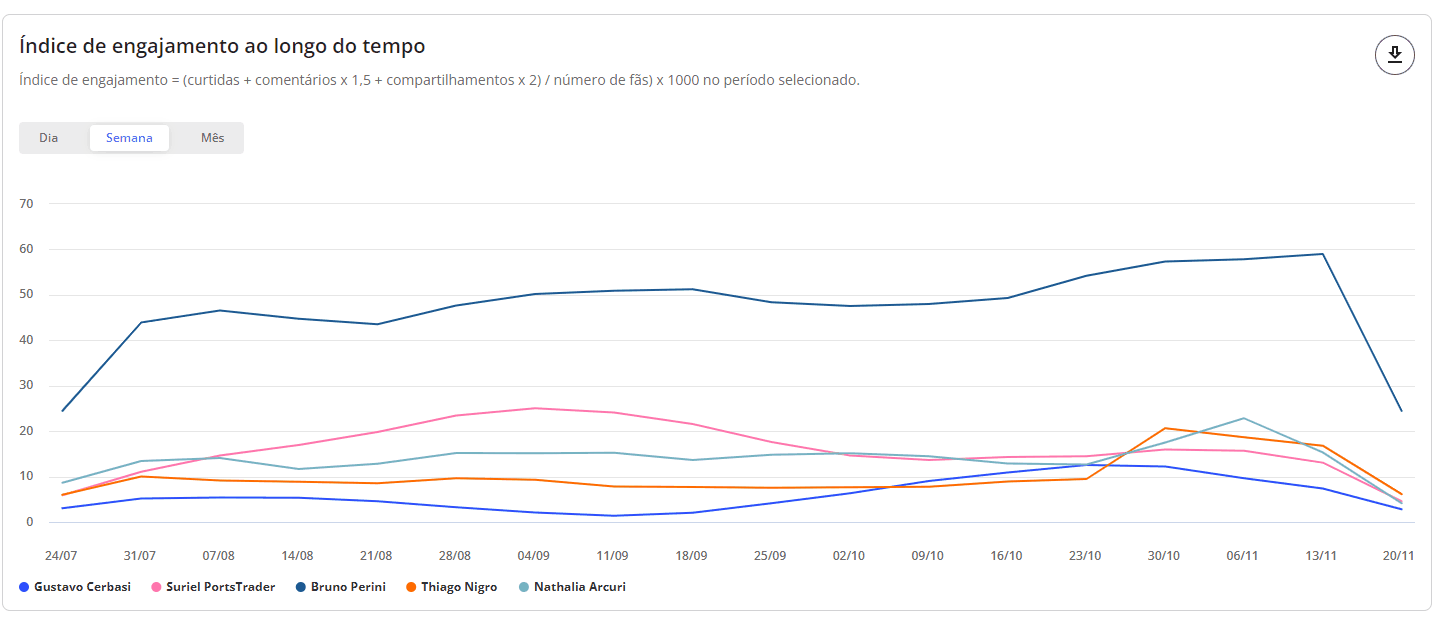Click the chart title text

222,46
